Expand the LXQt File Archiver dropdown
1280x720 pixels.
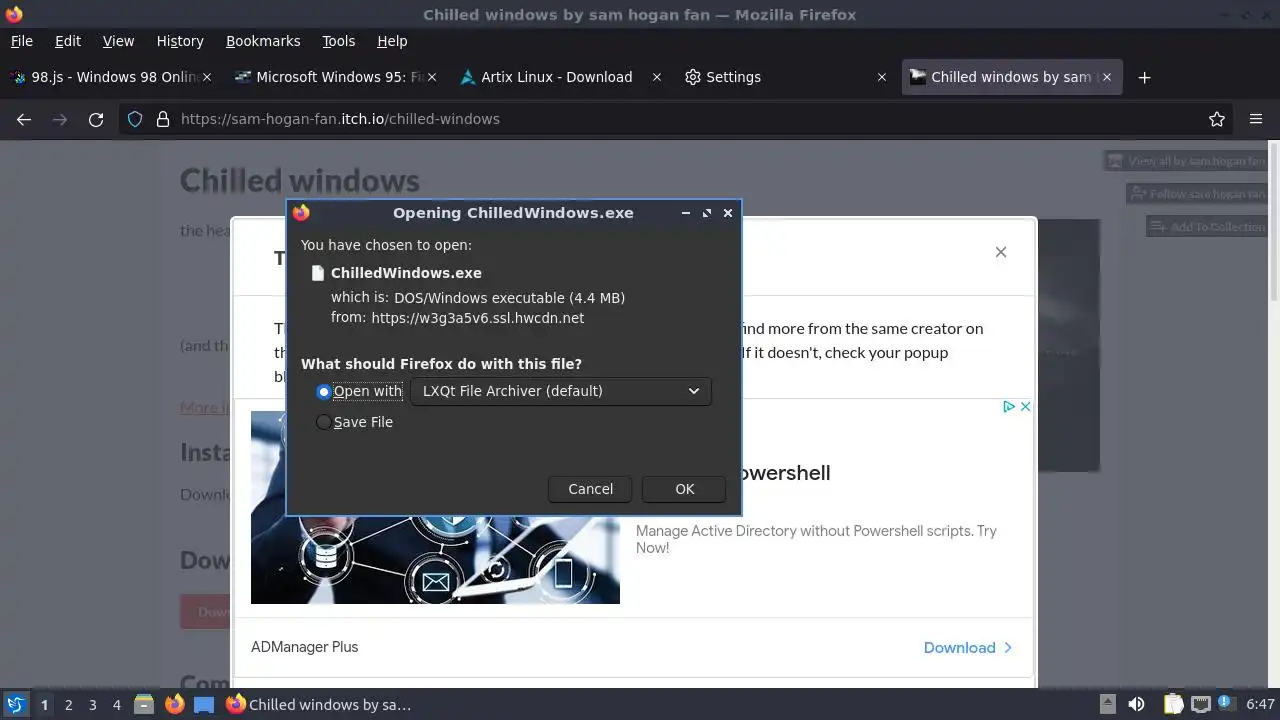(x=561, y=391)
